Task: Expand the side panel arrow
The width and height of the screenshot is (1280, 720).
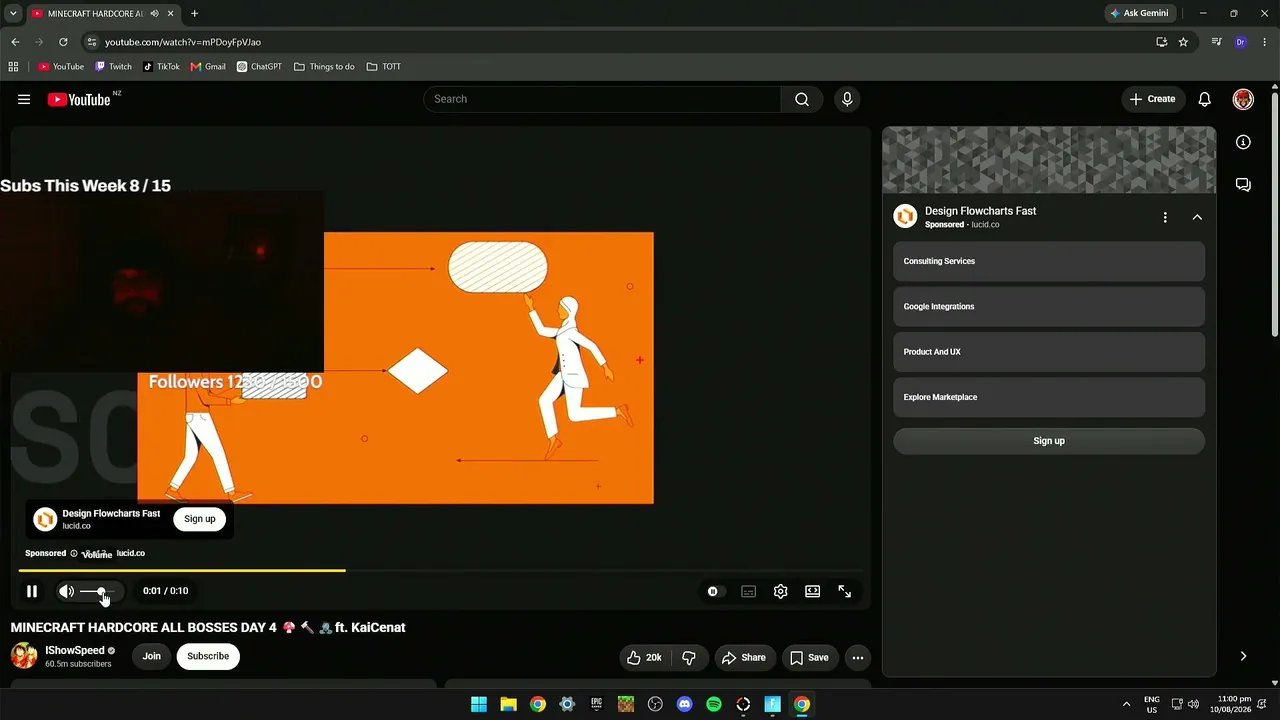Action: [1243, 656]
